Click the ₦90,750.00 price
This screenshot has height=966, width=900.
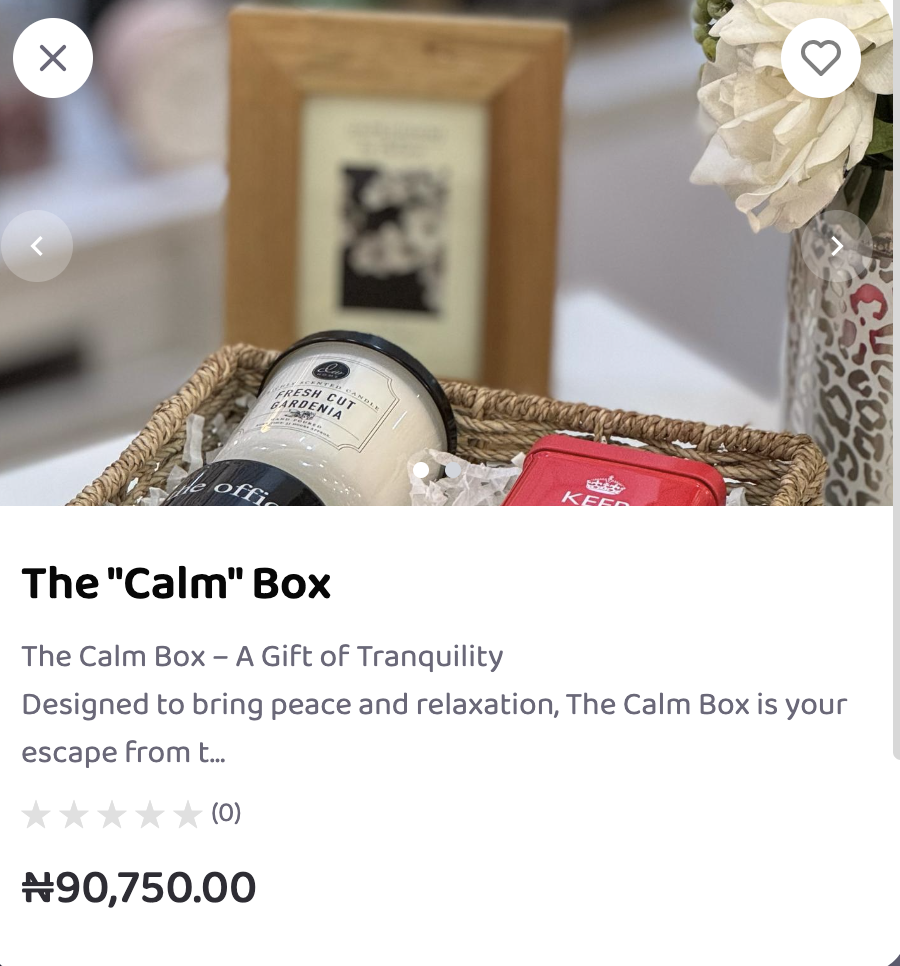click(x=139, y=888)
